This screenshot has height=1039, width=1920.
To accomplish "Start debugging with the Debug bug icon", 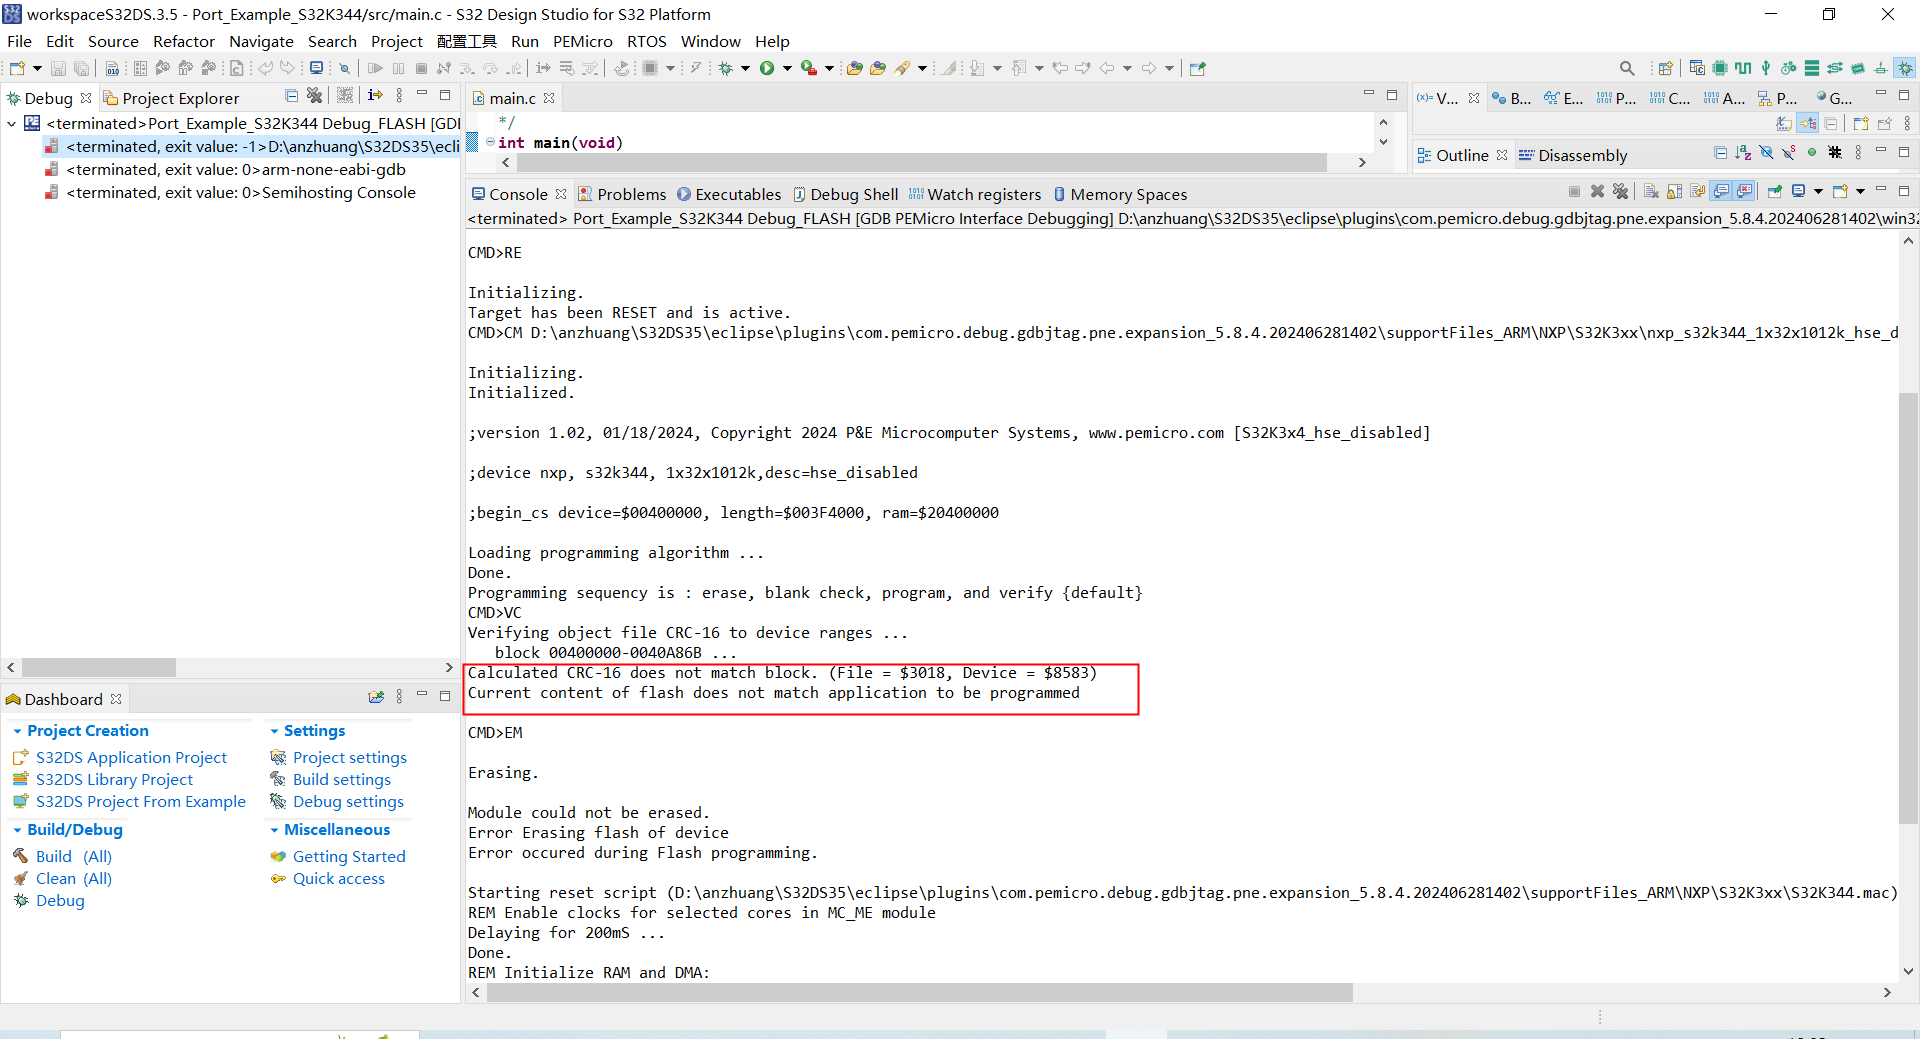I will (724, 68).
